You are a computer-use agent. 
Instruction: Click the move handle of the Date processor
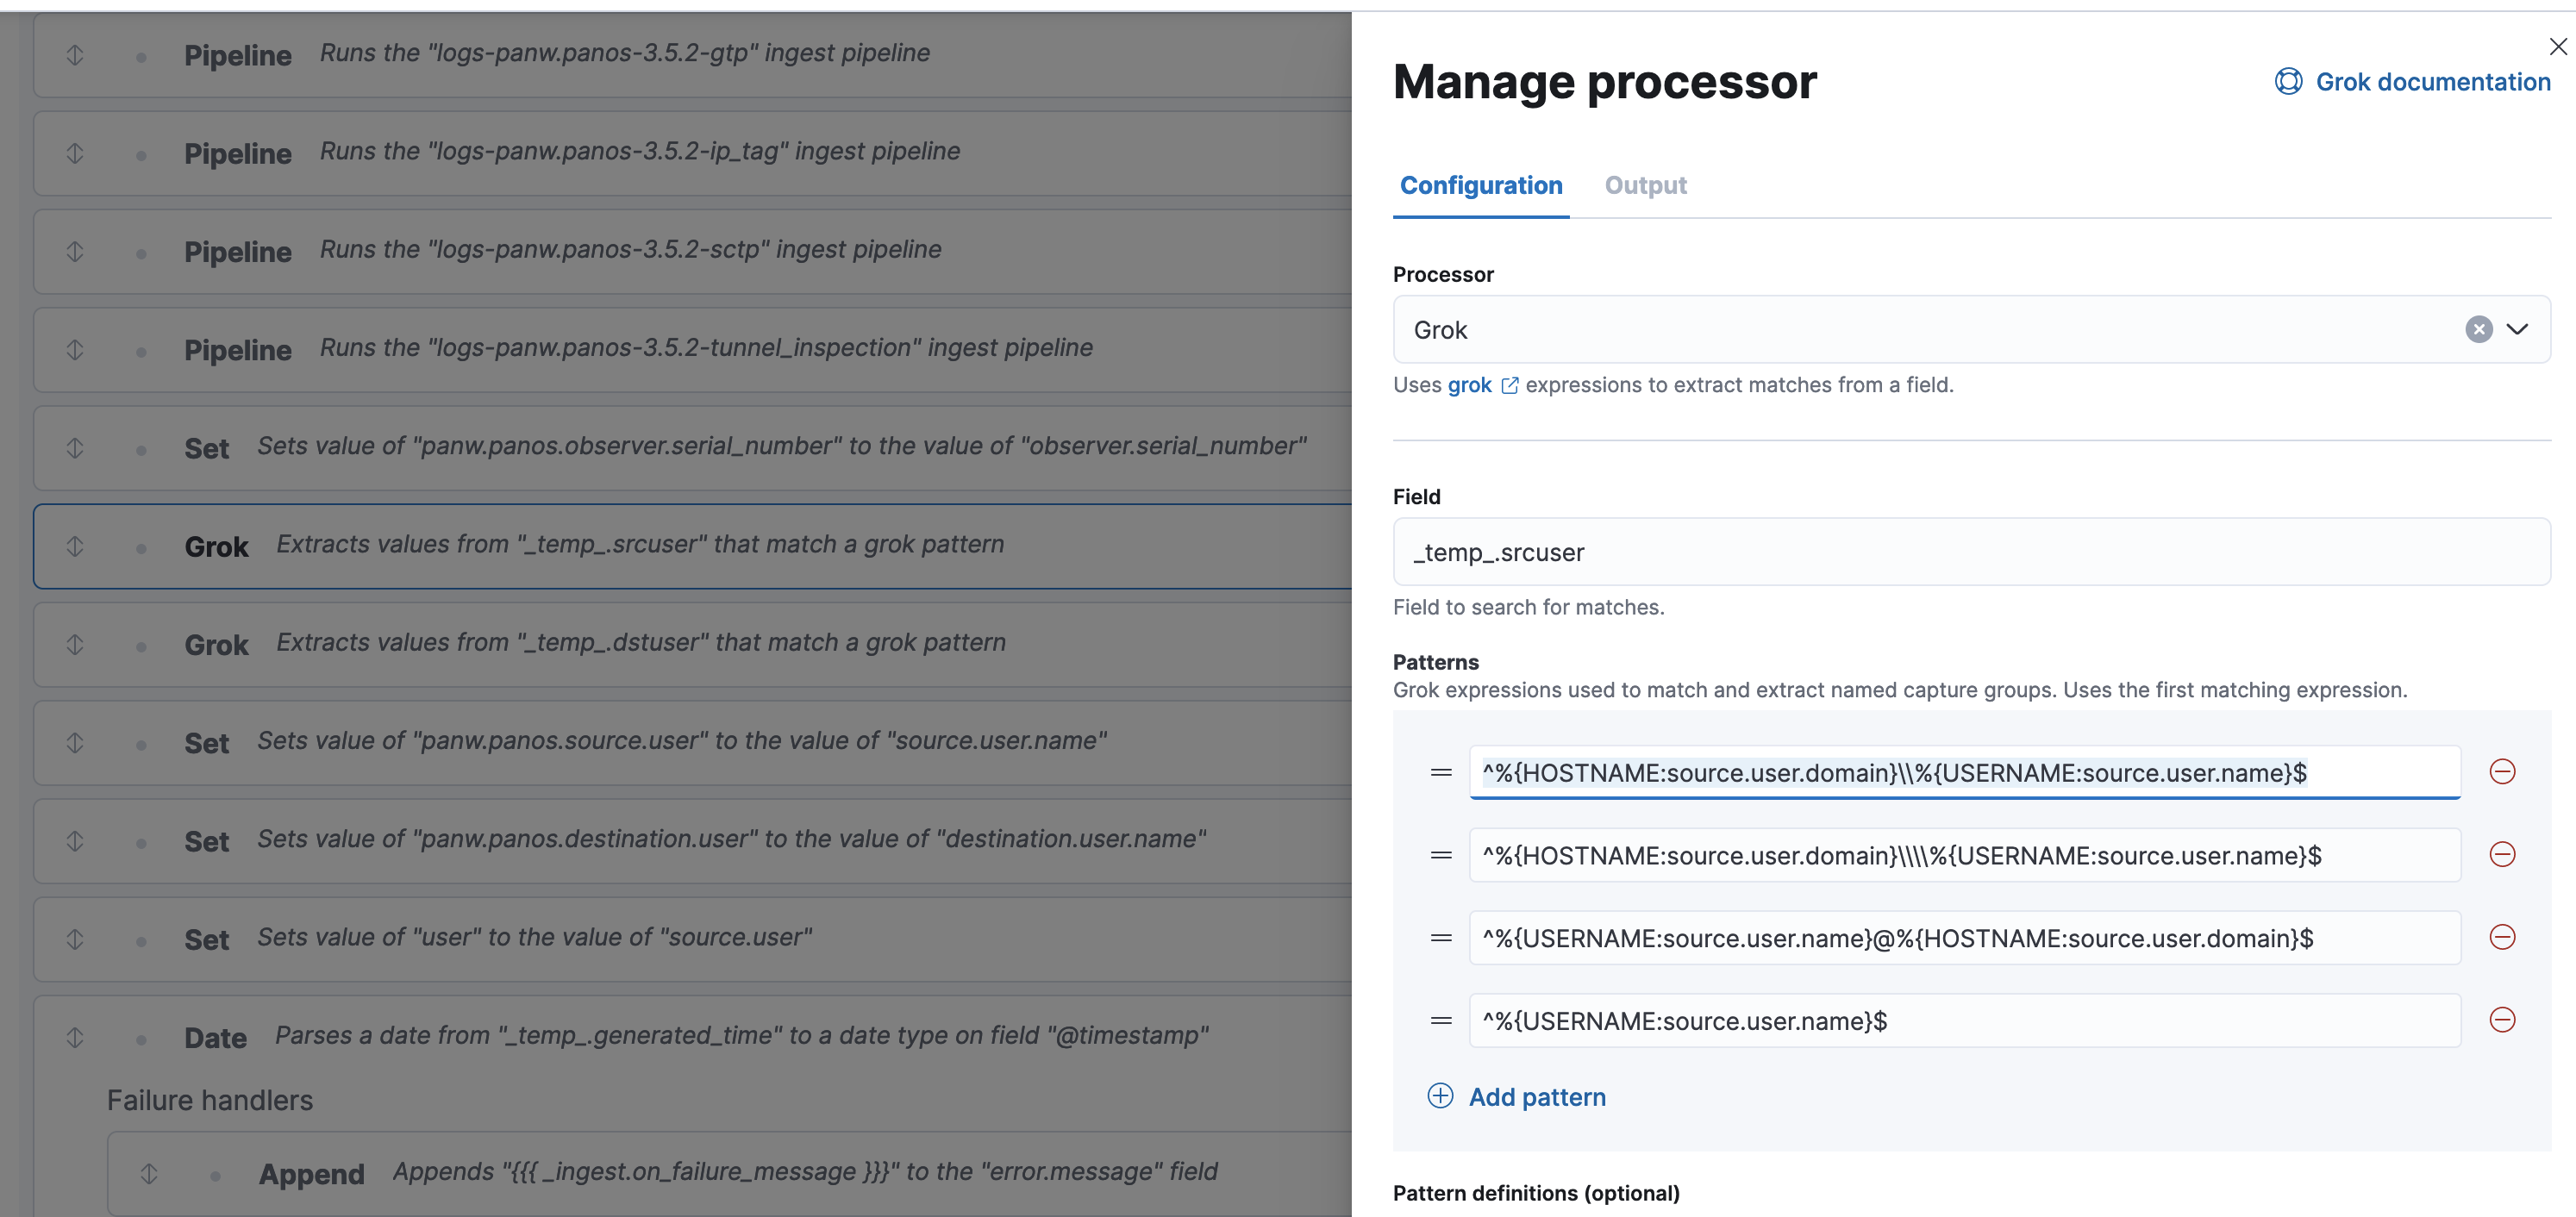coord(75,1037)
